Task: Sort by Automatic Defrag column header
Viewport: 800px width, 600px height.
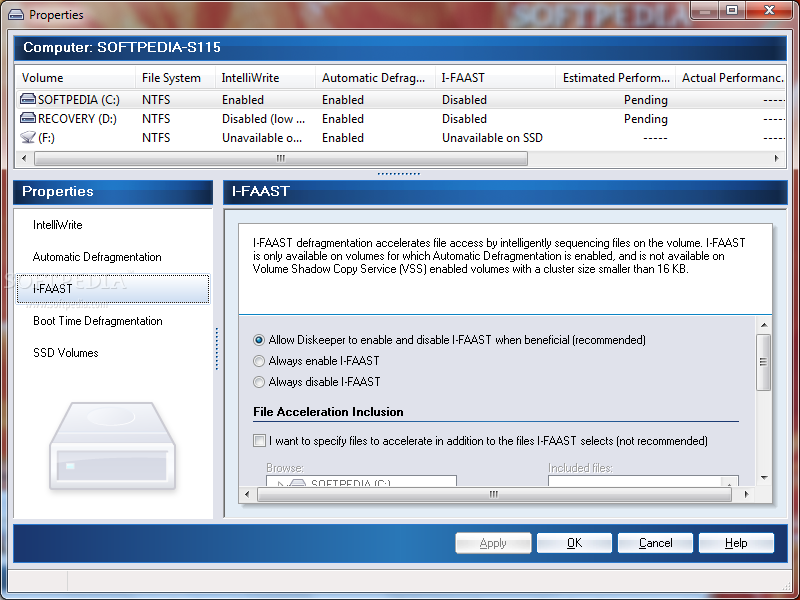Action: 375,78
